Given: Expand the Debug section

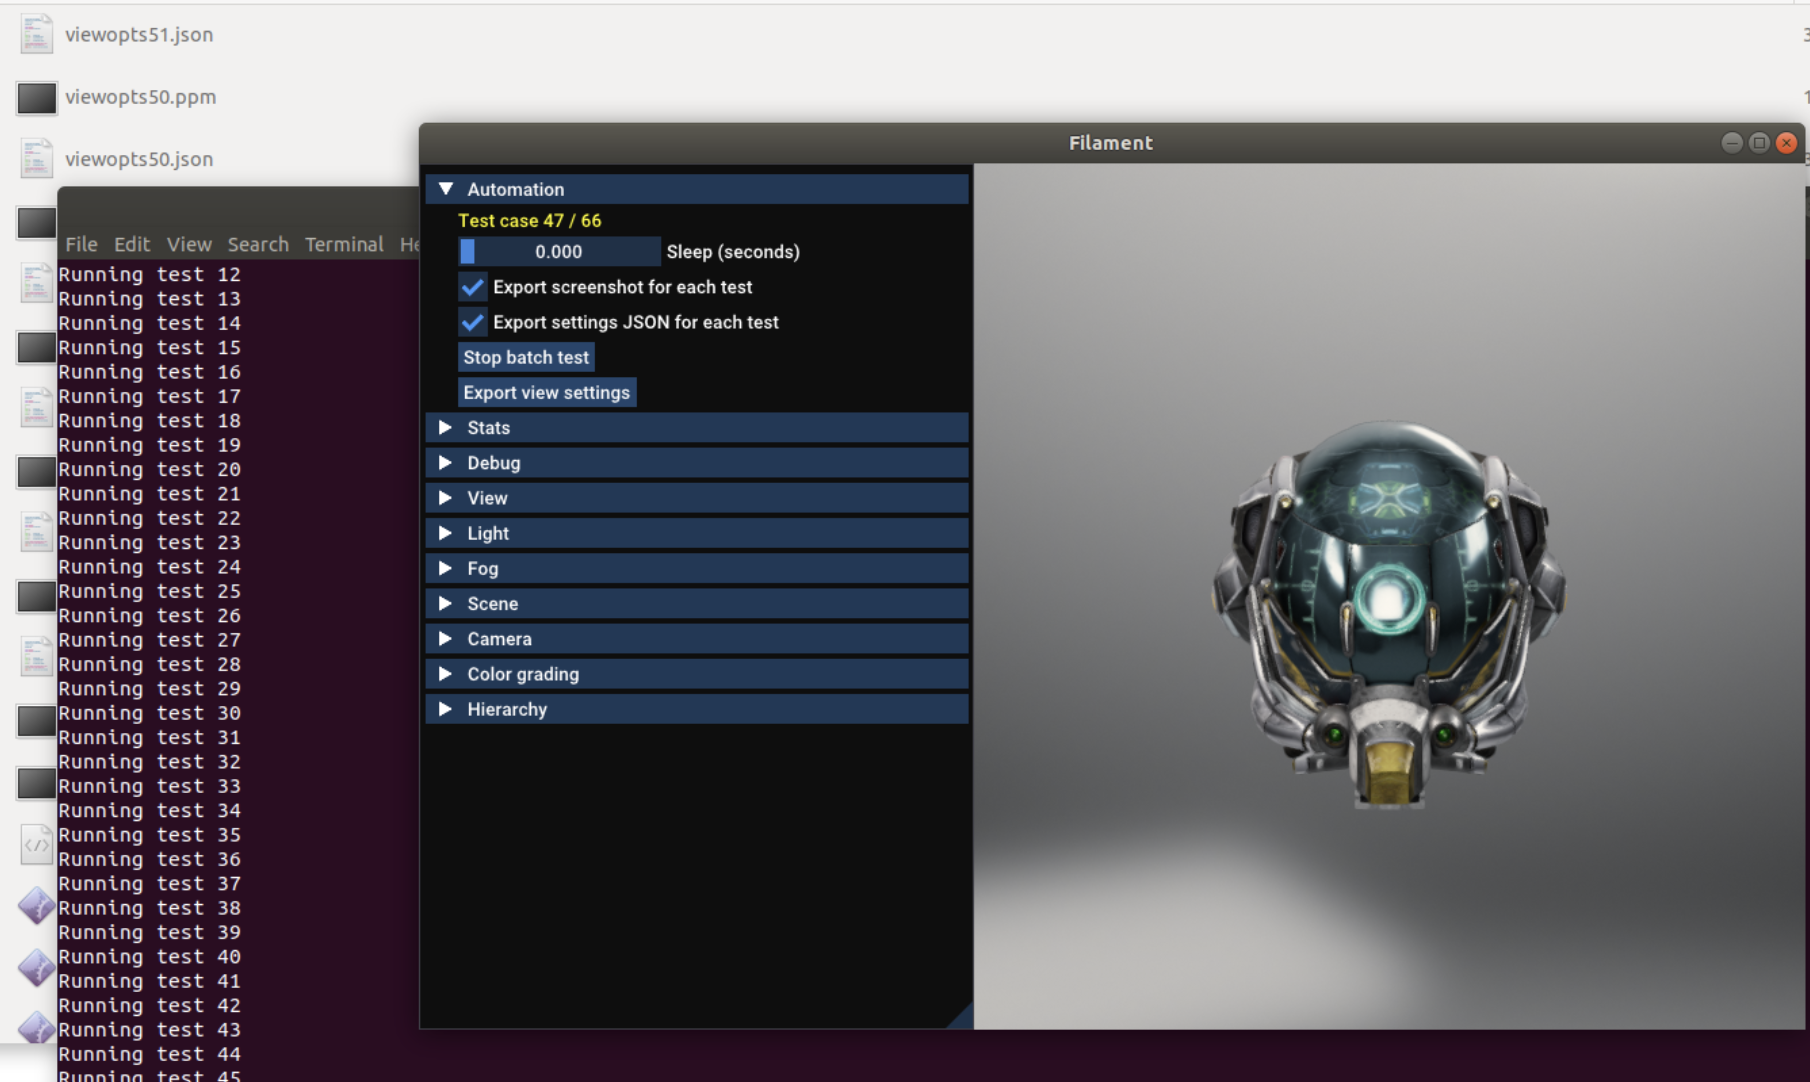Looking at the screenshot, I should [x=697, y=463].
